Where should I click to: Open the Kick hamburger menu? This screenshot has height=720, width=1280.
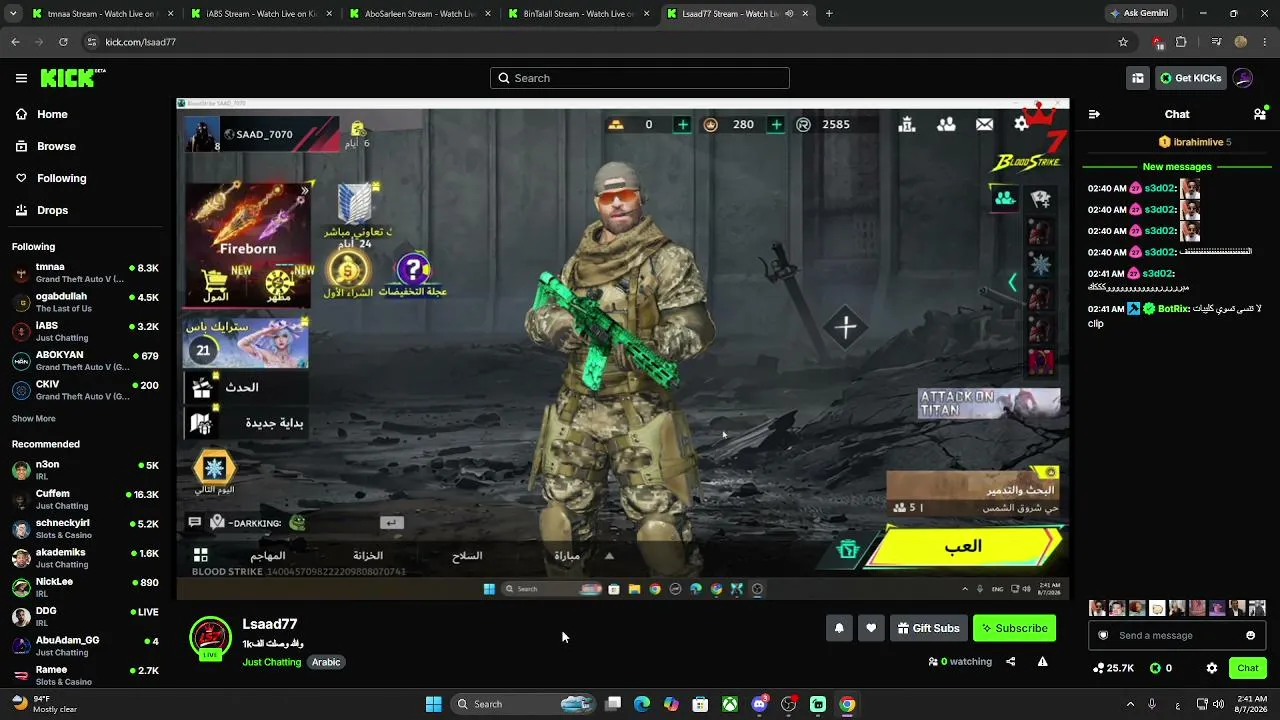(21, 78)
